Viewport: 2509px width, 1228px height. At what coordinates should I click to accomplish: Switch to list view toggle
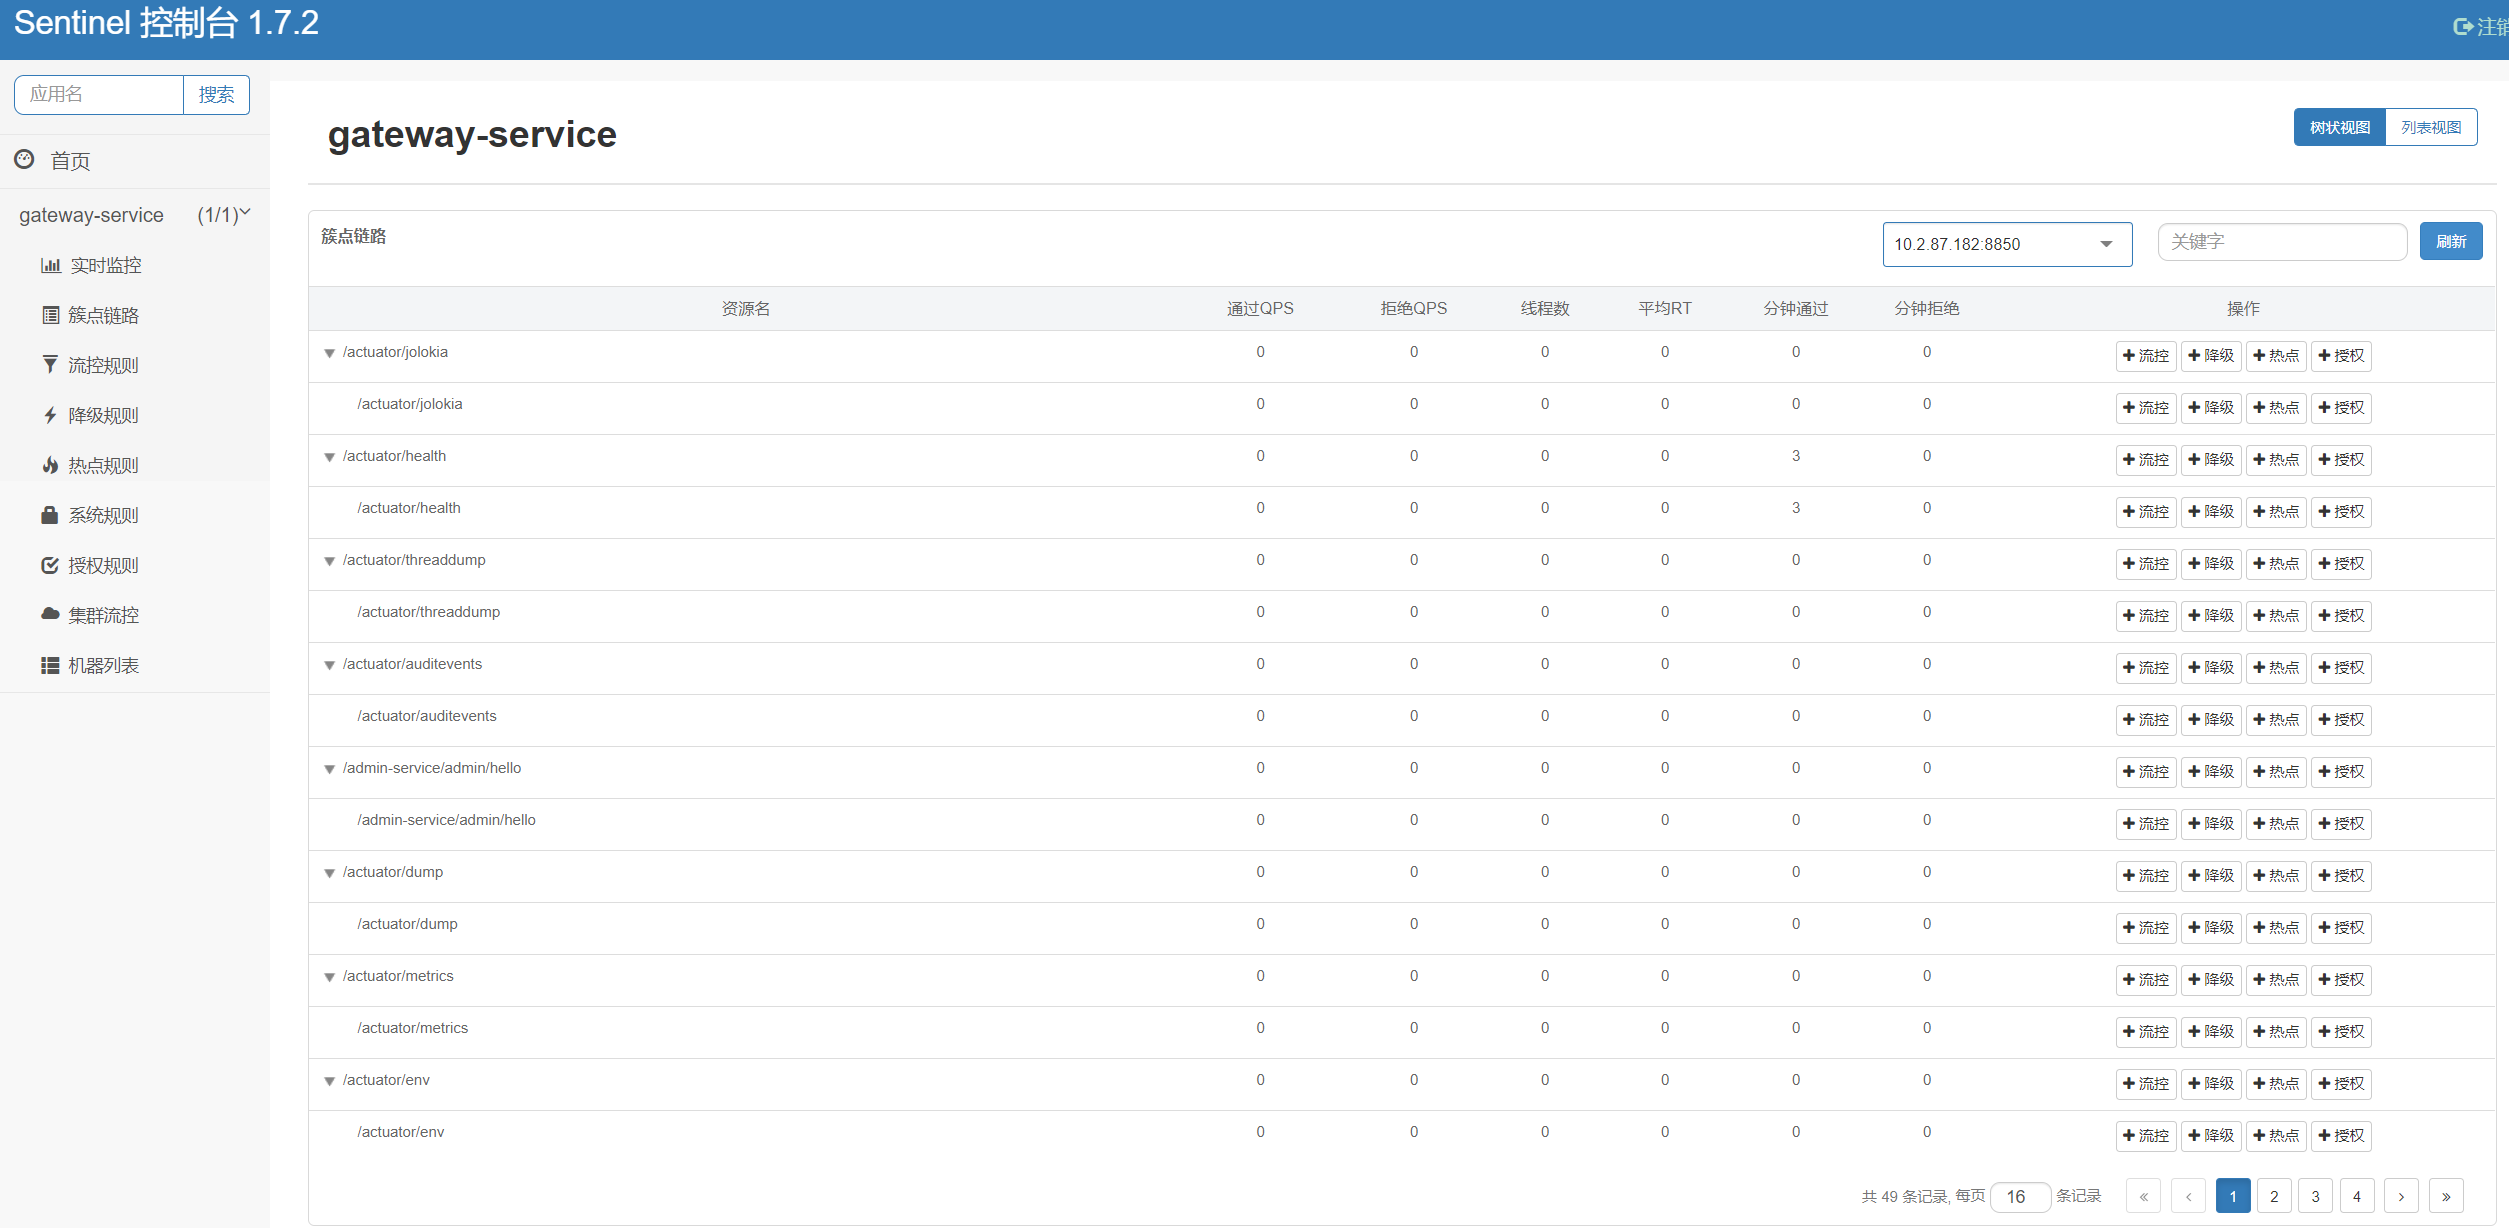pos(2431,128)
